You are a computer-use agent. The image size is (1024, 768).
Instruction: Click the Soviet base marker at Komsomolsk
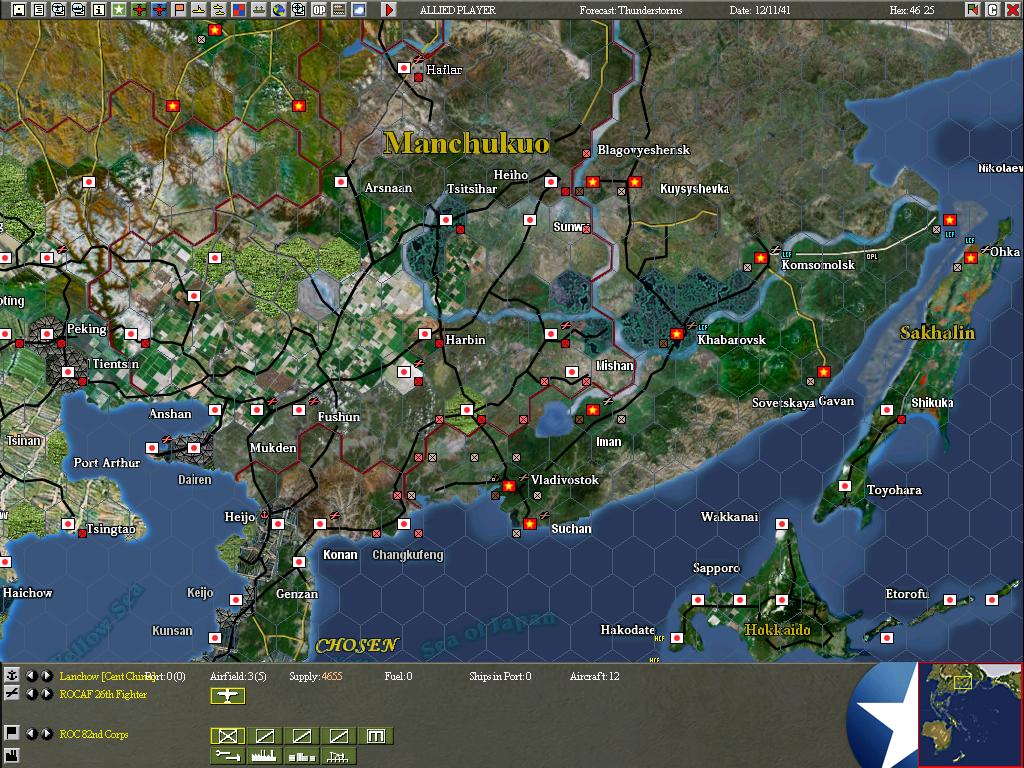click(x=761, y=258)
